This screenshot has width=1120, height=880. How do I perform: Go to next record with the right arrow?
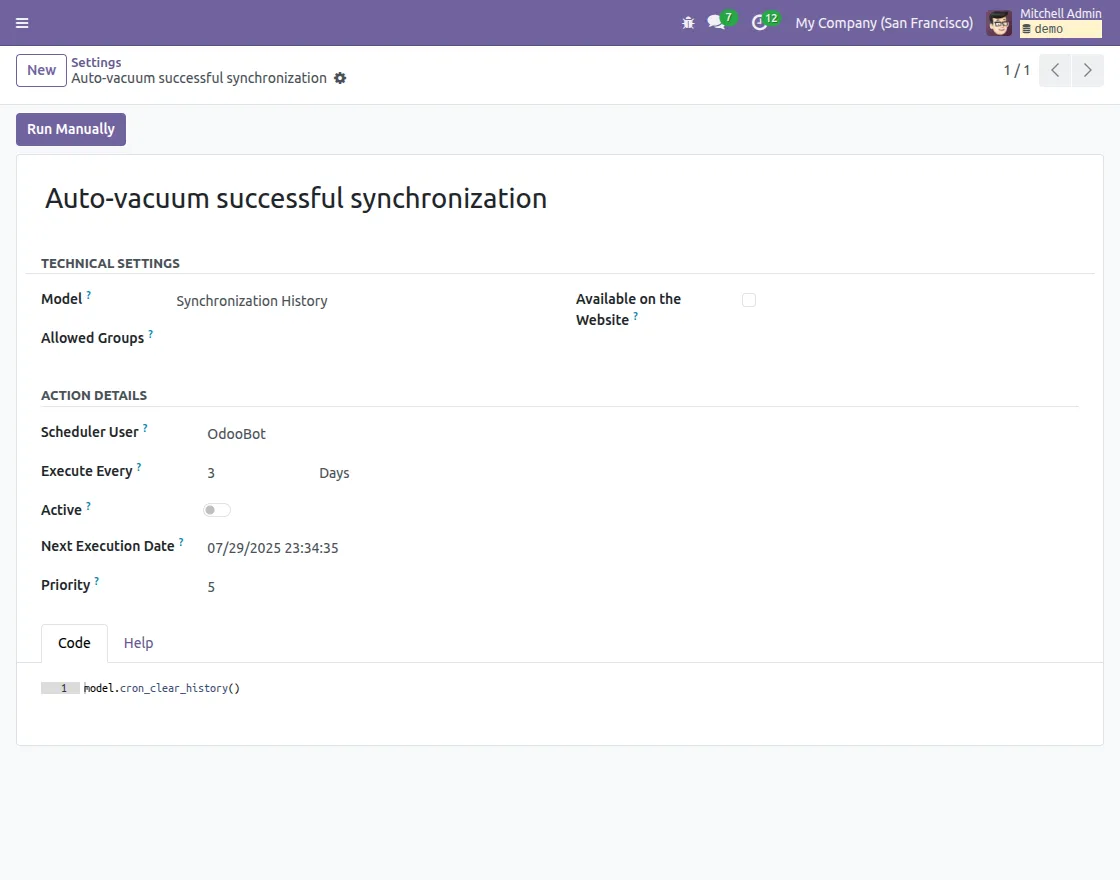coord(1088,70)
